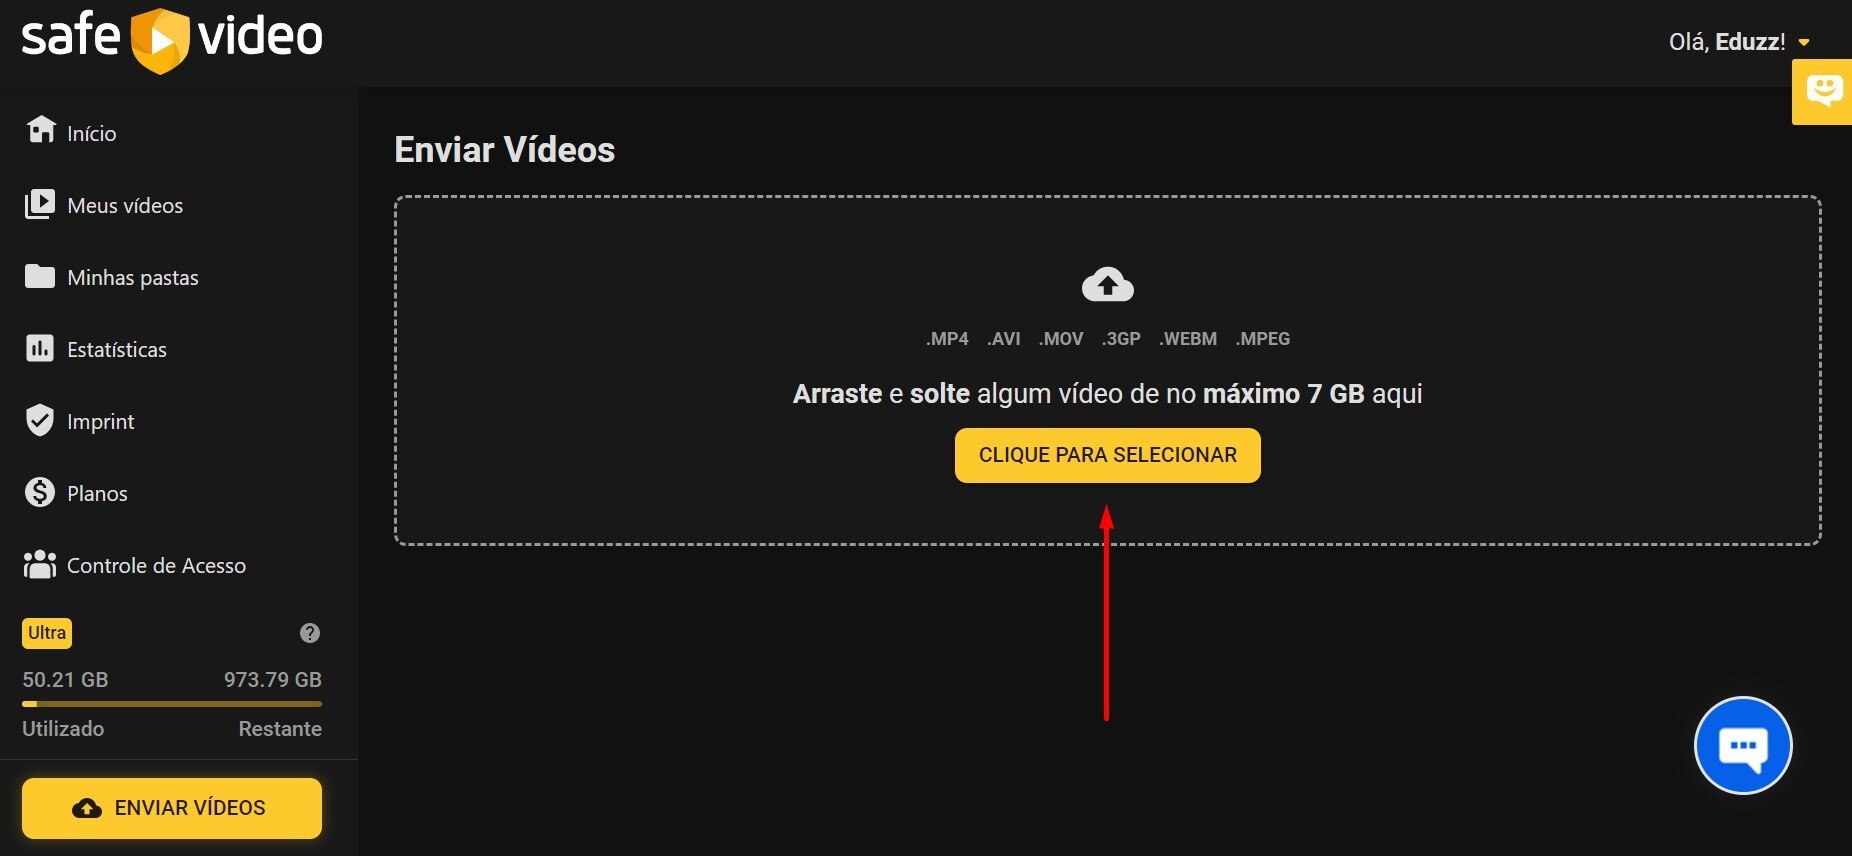Image resolution: width=1852 pixels, height=856 pixels.
Task: Click the storage usage progress bar
Action: [x=172, y=704]
